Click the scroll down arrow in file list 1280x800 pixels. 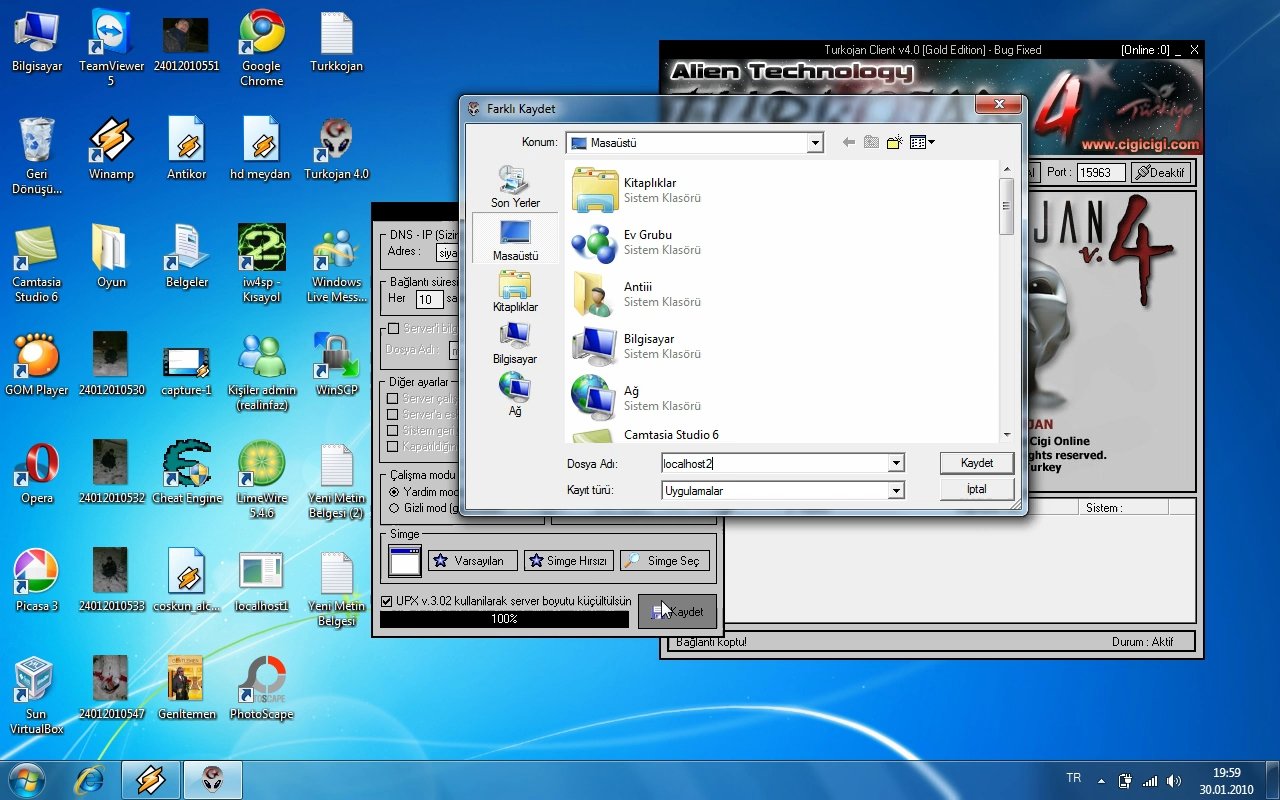[1007, 435]
